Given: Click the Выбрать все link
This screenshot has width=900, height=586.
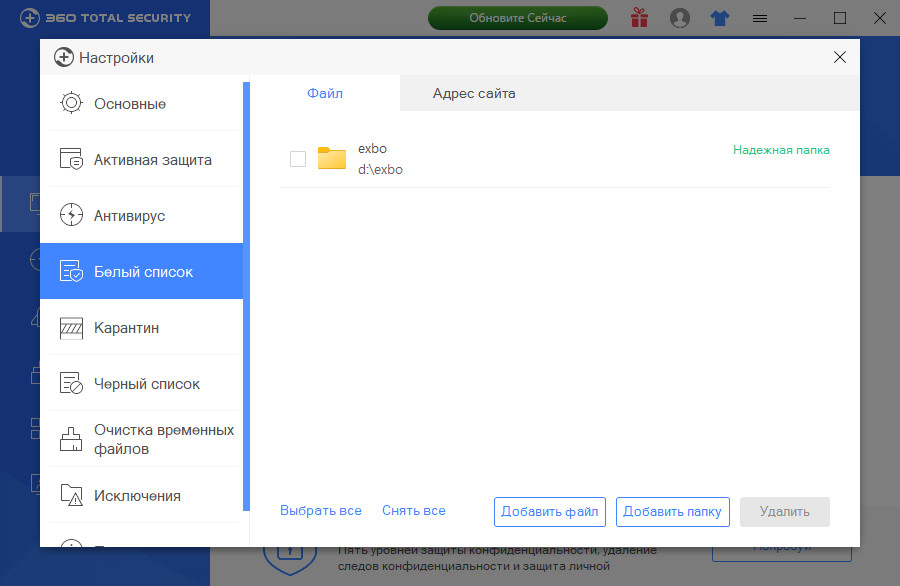Looking at the screenshot, I should tap(321, 511).
